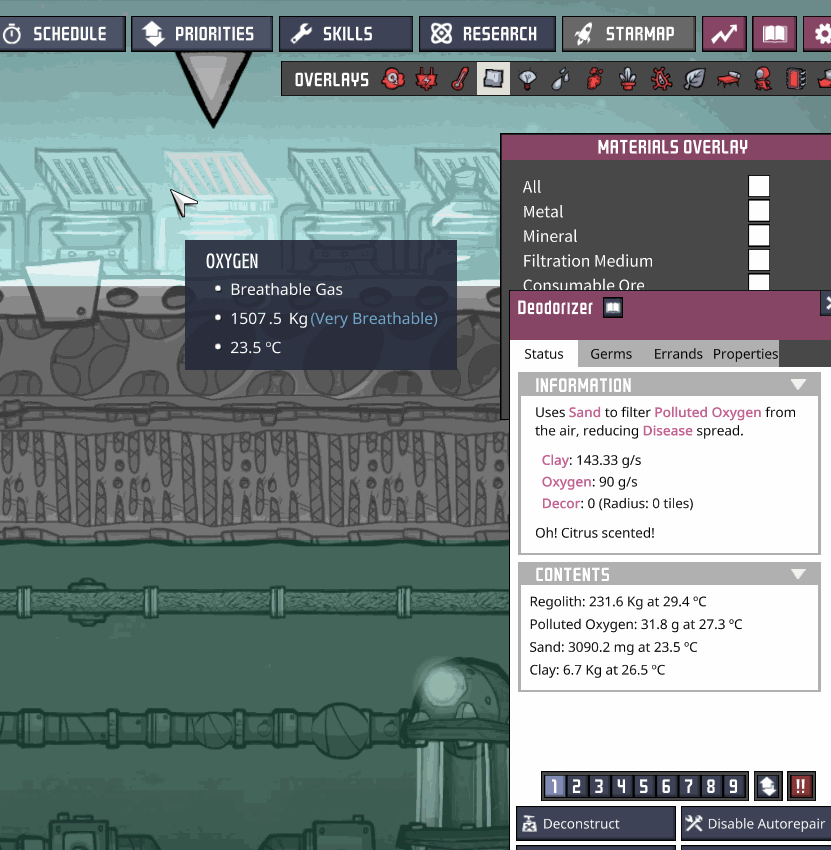
Task: Toggle the Temperature overlay thermometer icon
Action: pos(460,79)
